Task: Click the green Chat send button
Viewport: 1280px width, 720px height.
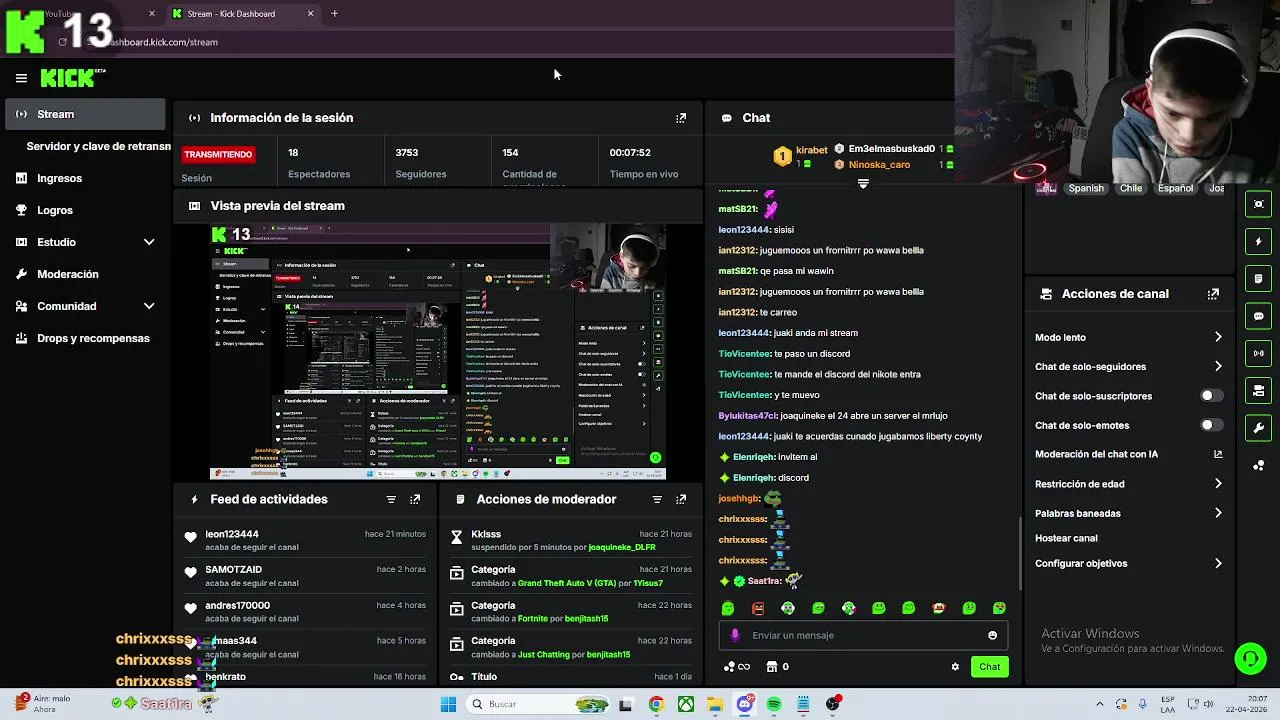Action: [x=989, y=667]
